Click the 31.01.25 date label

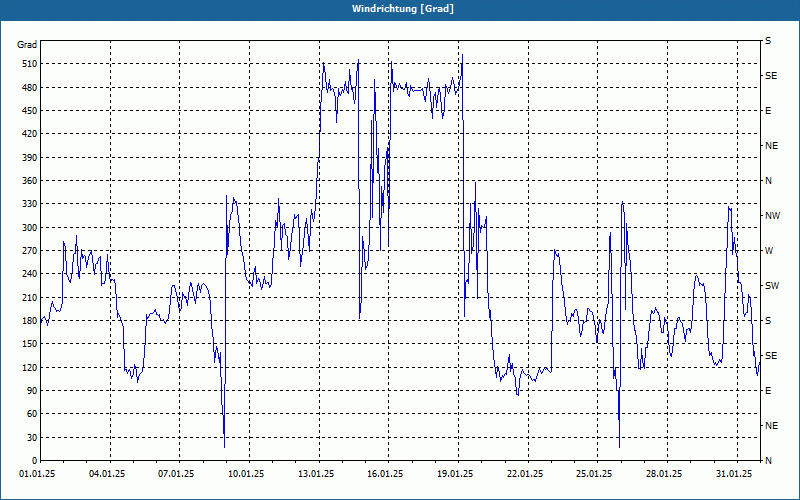[734, 474]
